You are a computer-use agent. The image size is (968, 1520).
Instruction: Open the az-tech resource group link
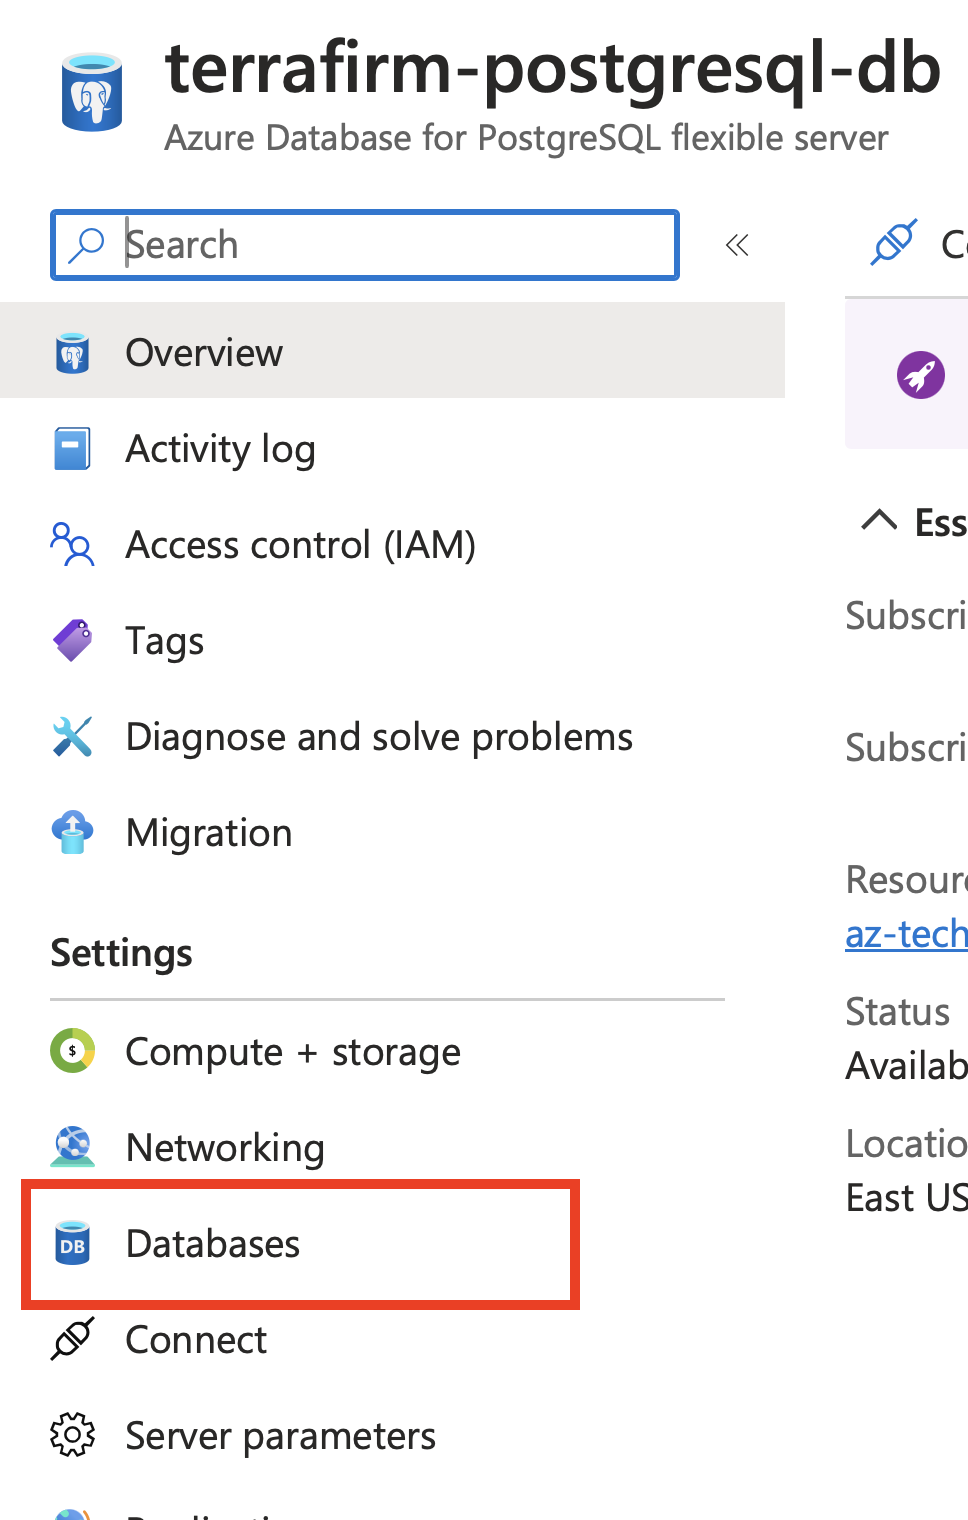(x=906, y=934)
